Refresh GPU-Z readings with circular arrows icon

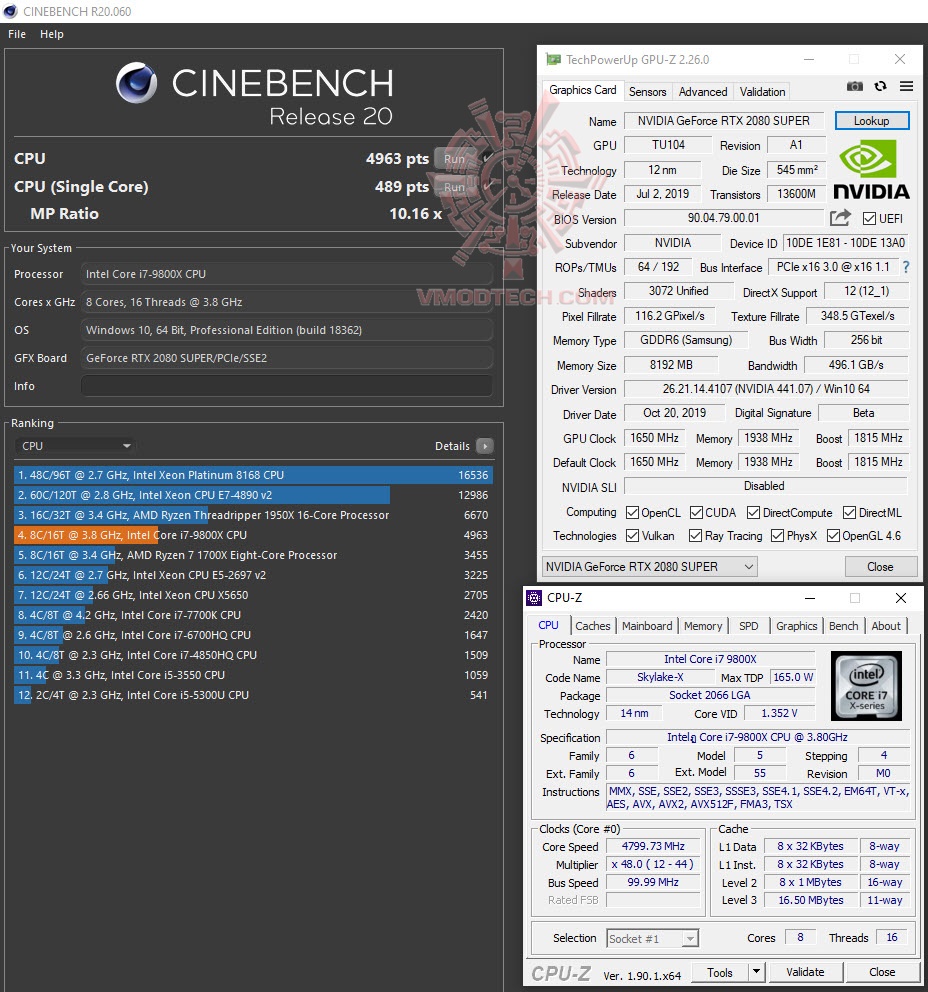coord(880,87)
